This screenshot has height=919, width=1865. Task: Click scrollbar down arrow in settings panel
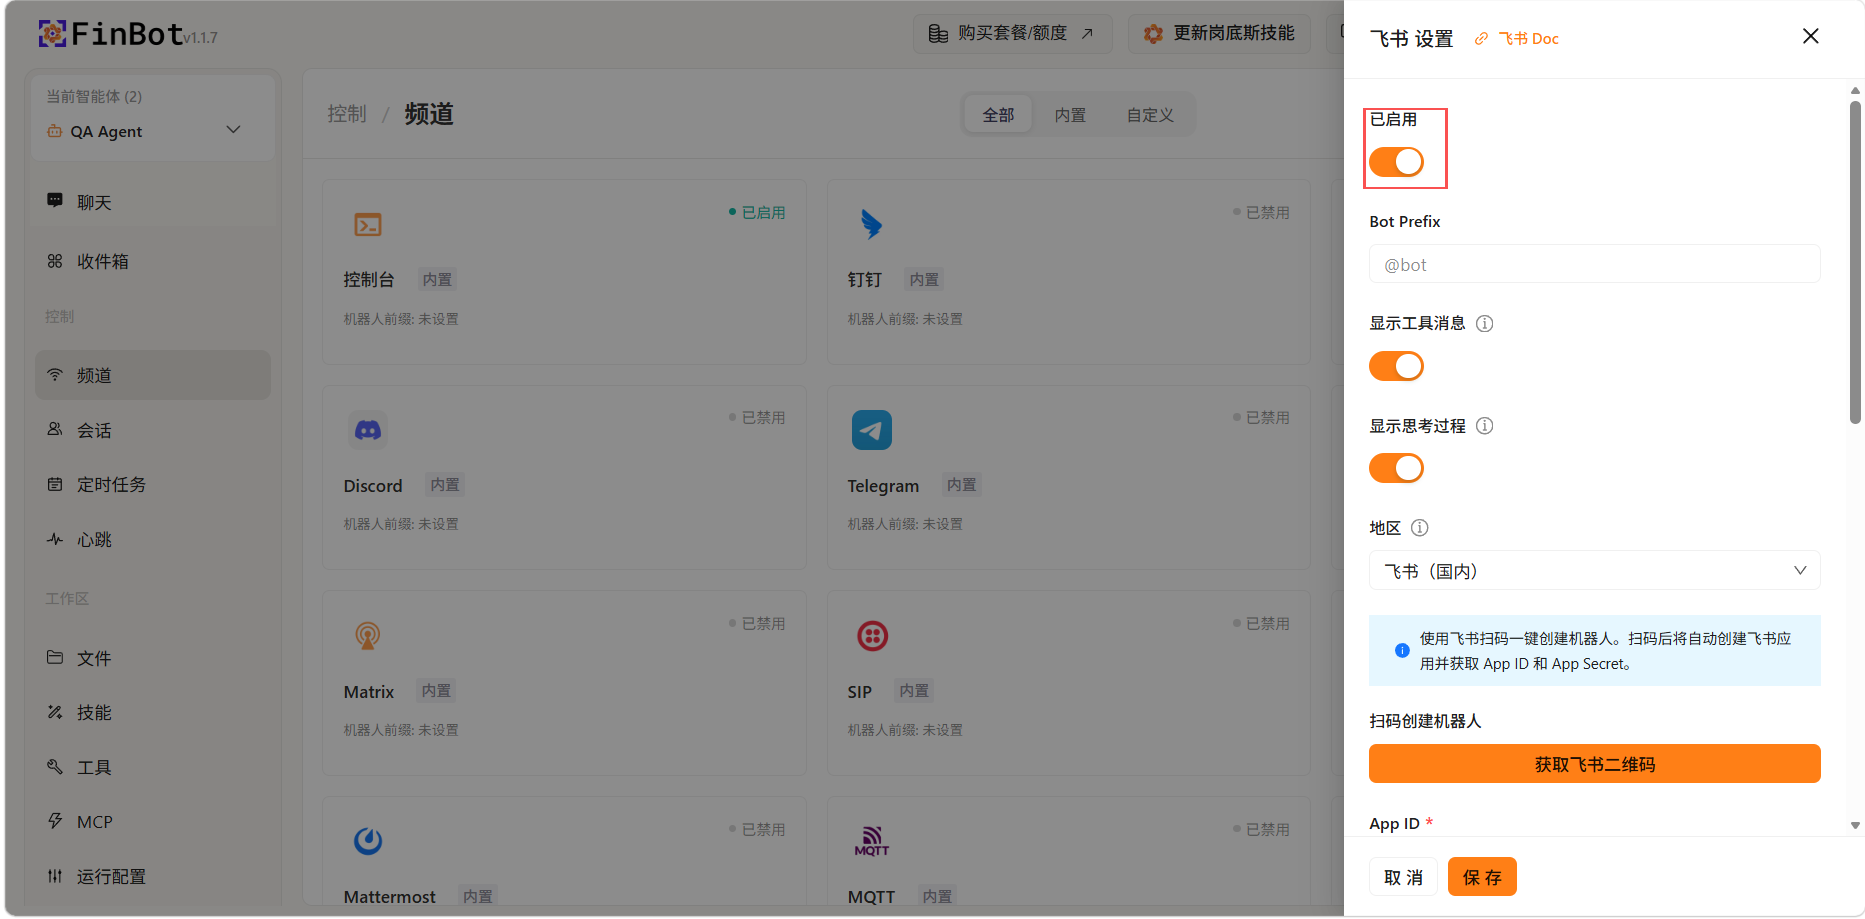[1855, 826]
